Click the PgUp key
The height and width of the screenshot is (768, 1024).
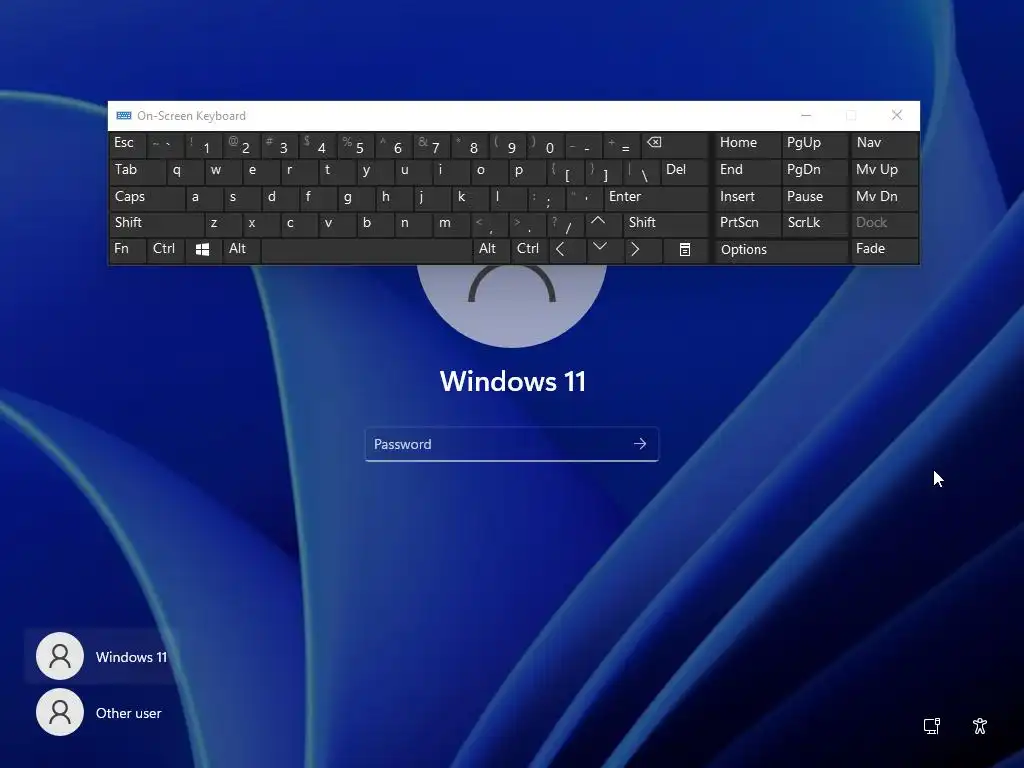(x=815, y=145)
